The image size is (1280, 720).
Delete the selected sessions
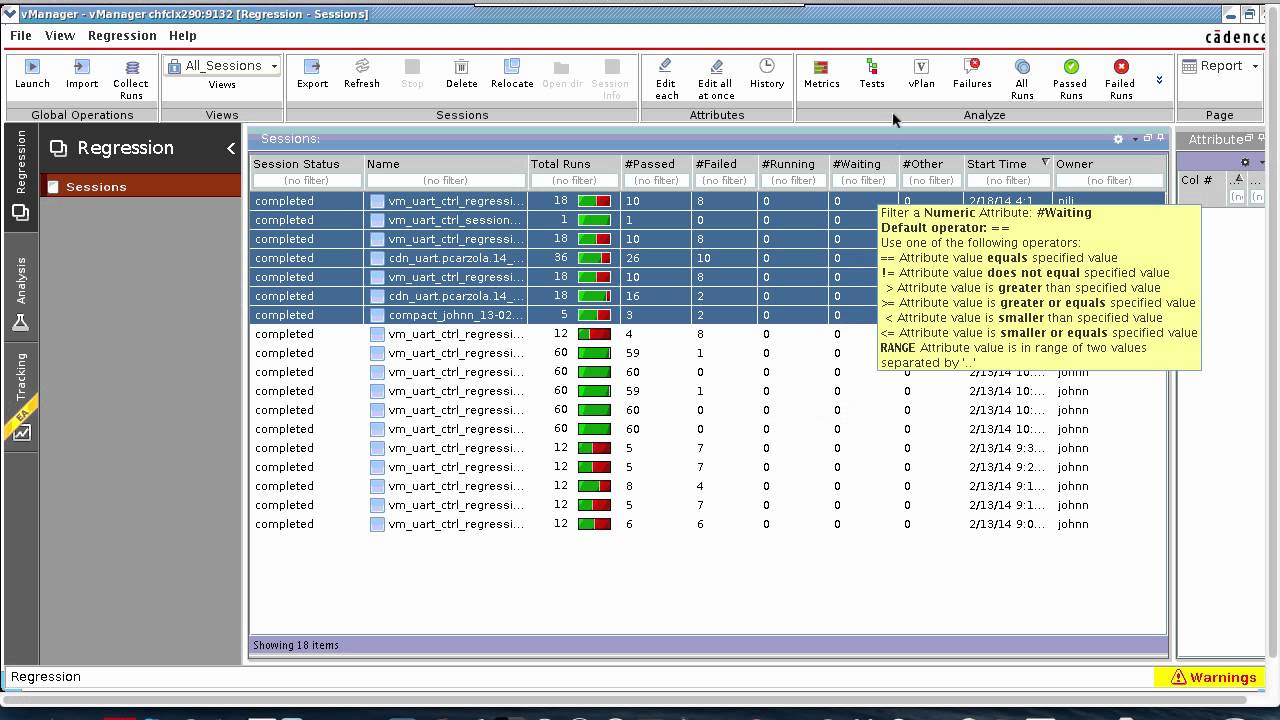(x=461, y=74)
